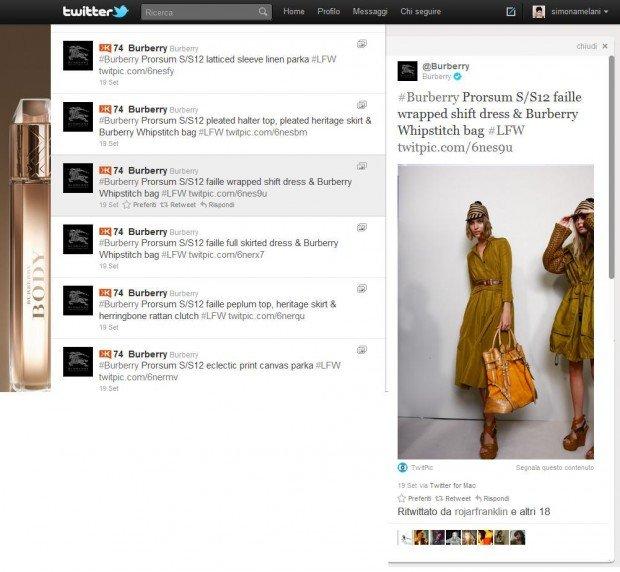Click Burberry avatar on pleated halter top tweet
This screenshot has width=620, height=572.
coord(78,117)
